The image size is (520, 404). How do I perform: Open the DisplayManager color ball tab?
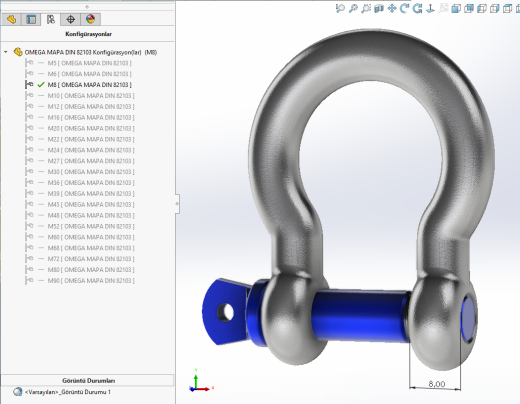[x=90, y=19]
